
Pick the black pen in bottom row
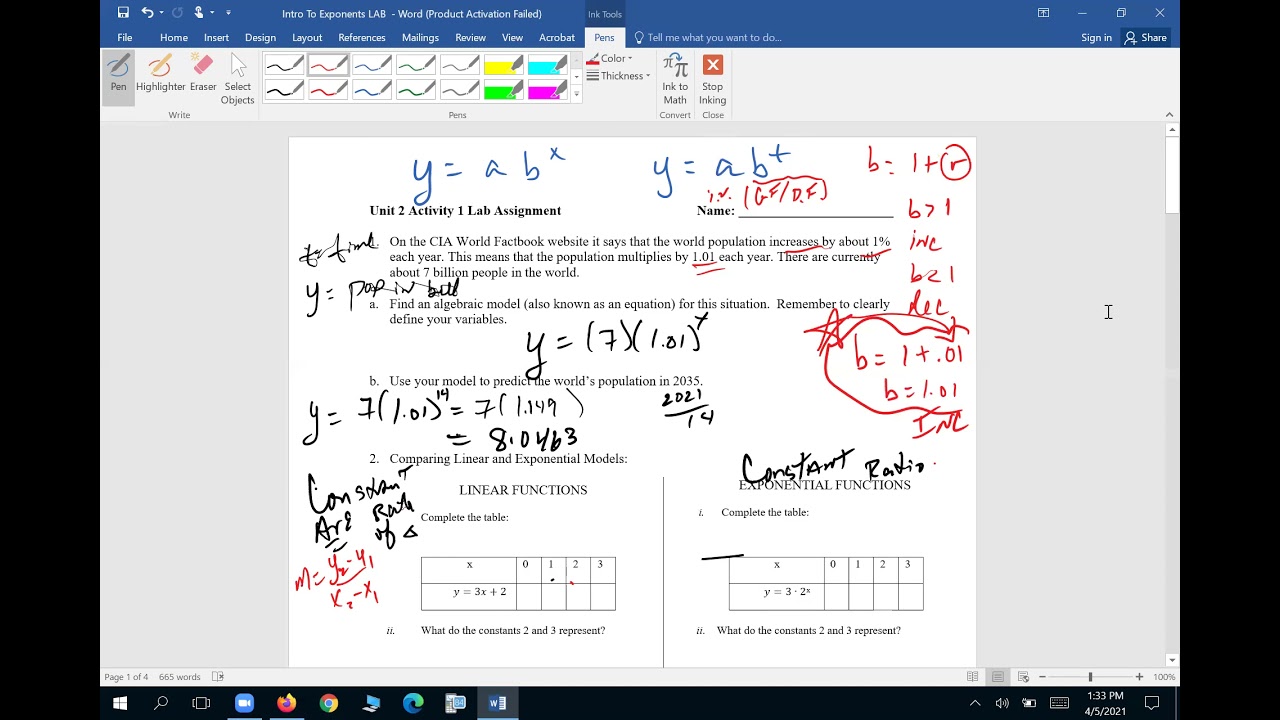click(x=285, y=90)
